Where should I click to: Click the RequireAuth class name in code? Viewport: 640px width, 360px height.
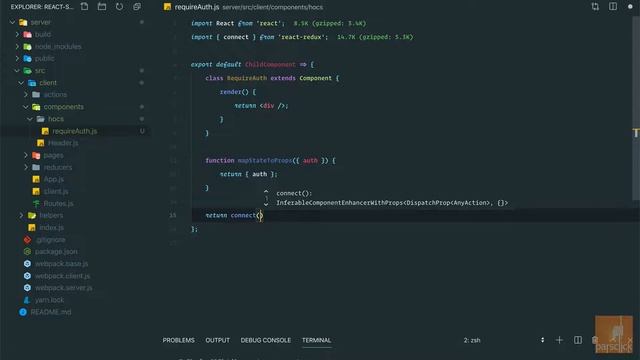247,78
